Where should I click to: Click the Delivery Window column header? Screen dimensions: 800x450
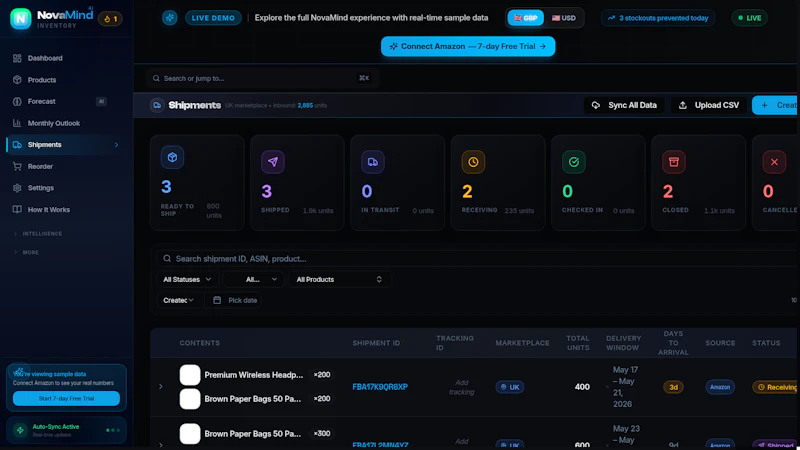623,343
